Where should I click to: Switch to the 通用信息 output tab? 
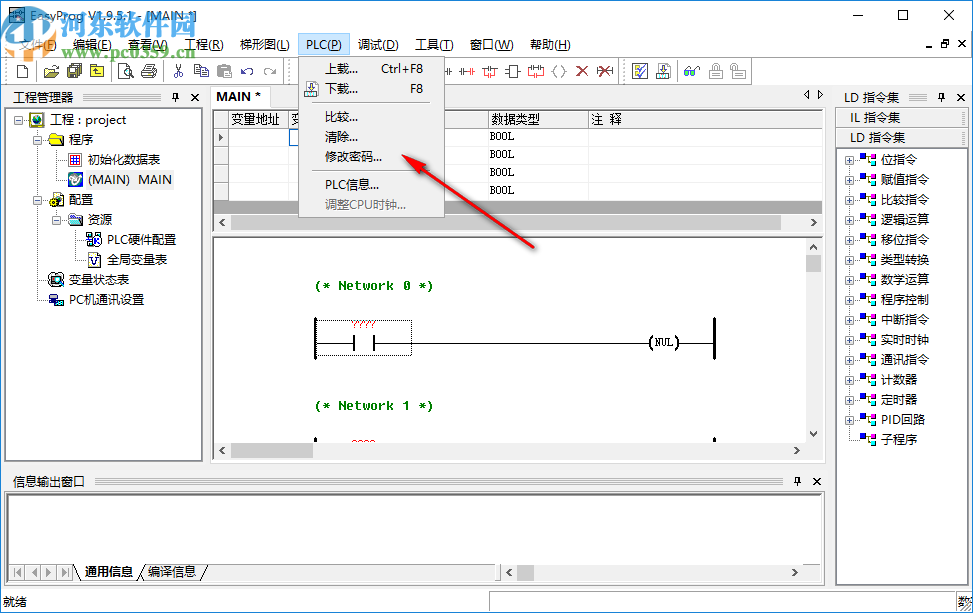click(109, 571)
